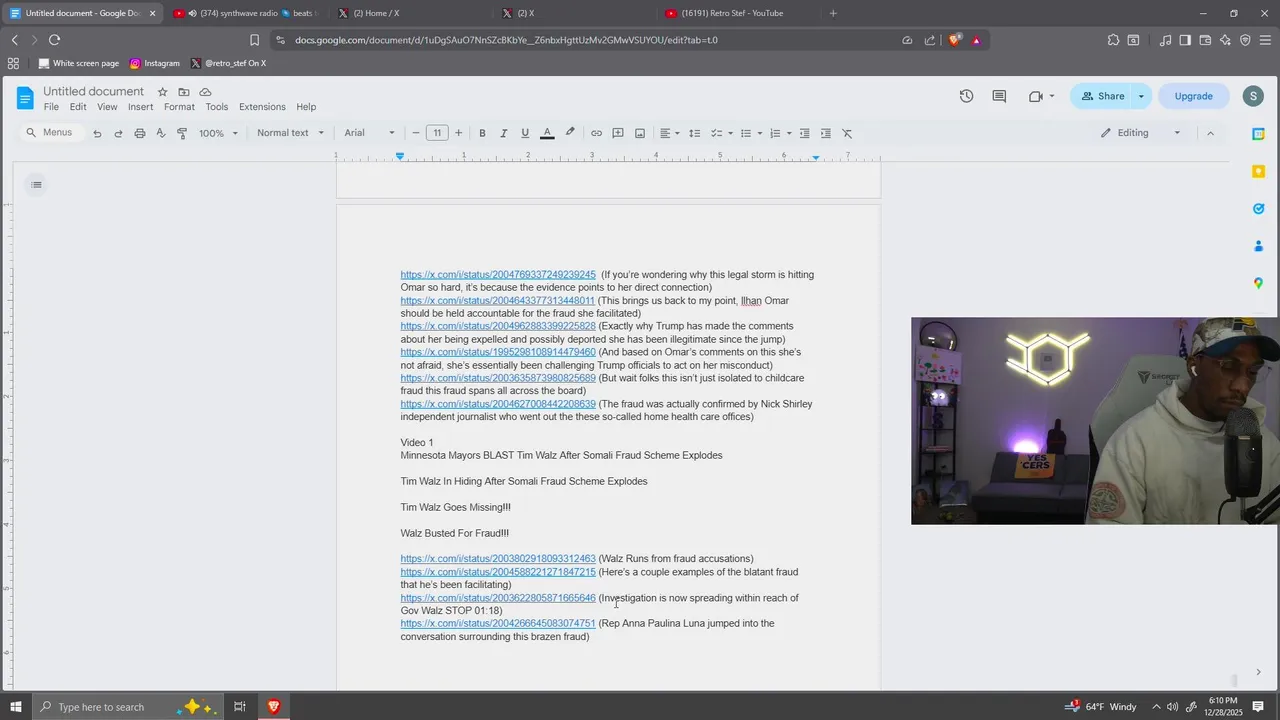The height and width of the screenshot is (720, 1280).
Task: Open Google Keep in side panel
Action: [x=1259, y=171]
